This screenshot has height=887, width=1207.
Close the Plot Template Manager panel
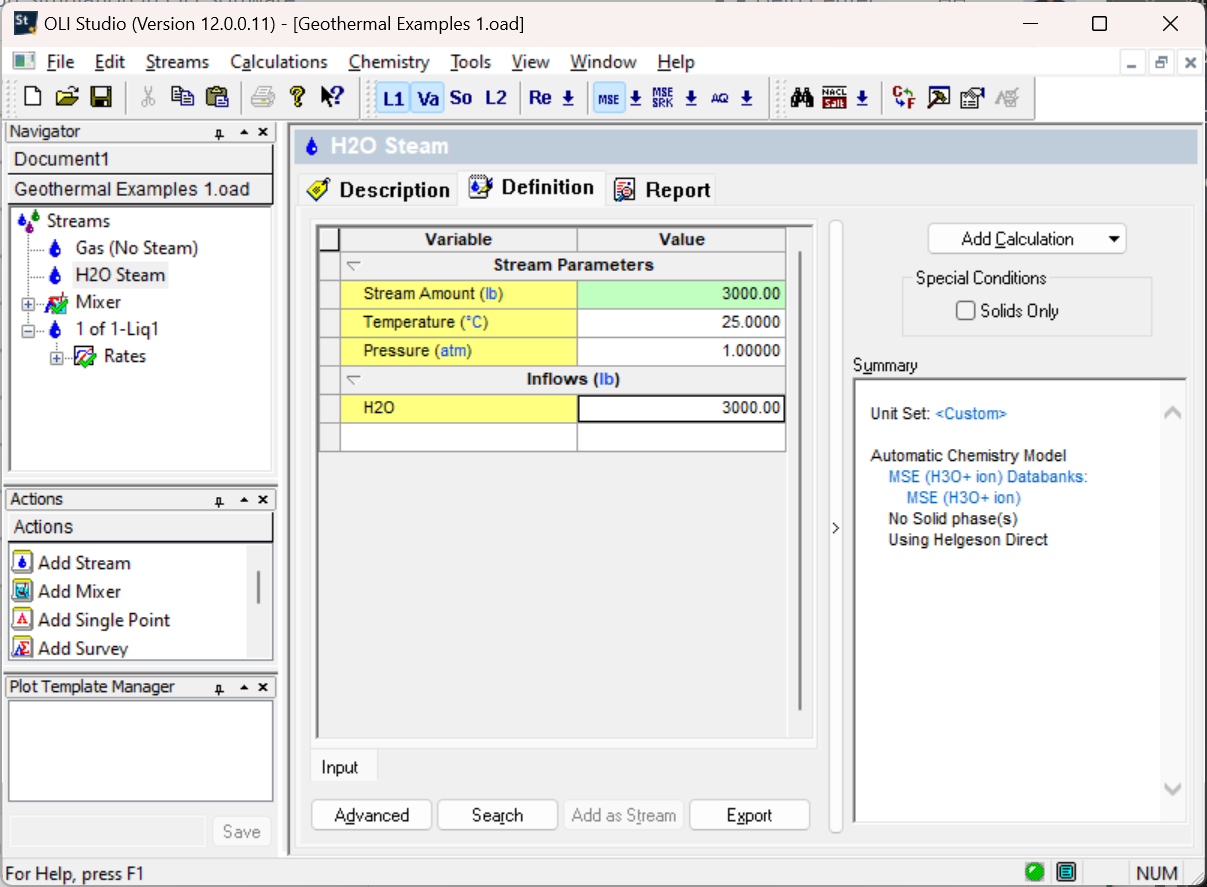click(263, 688)
